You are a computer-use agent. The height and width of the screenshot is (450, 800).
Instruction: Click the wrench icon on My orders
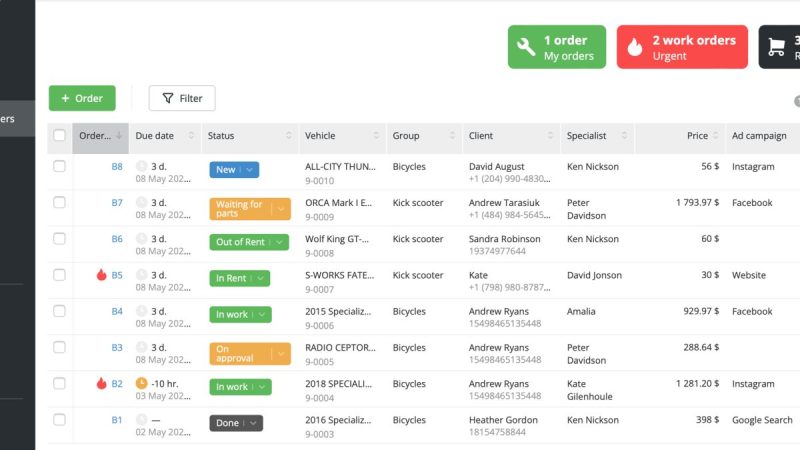(526, 47)
